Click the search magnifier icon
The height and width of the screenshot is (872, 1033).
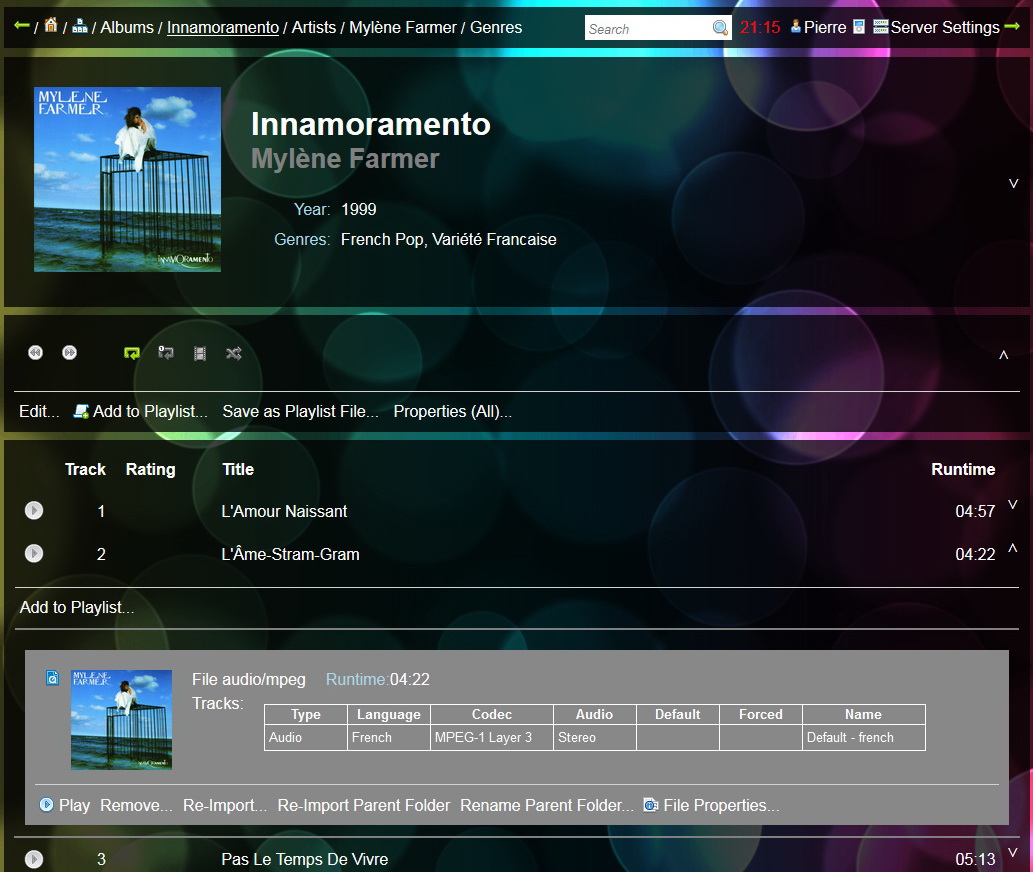coord(720,28)
